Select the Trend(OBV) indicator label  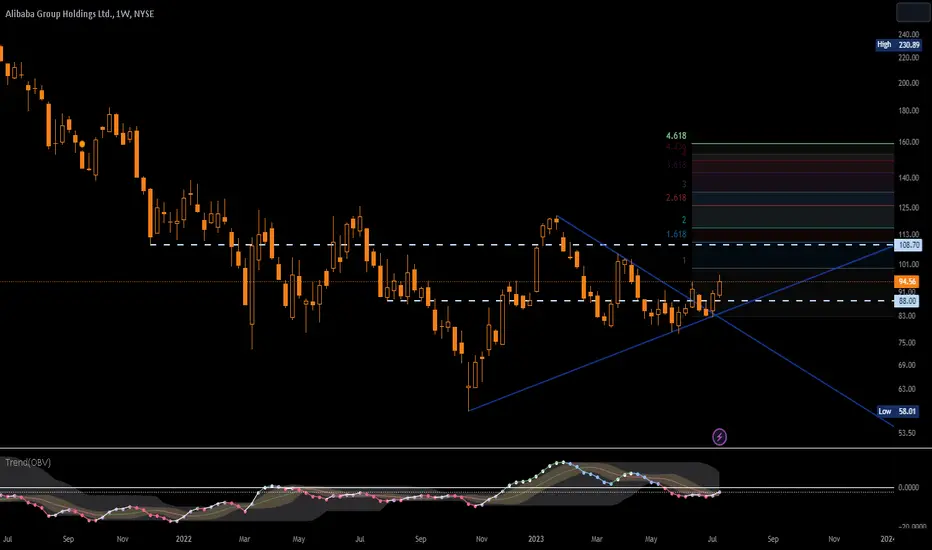coord(28,463)
